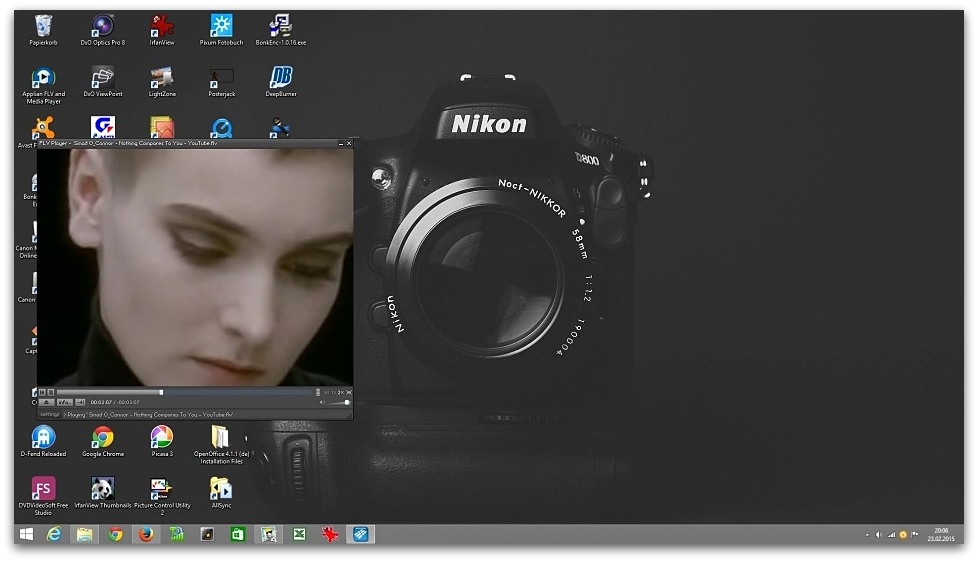Open the Papierkorb desktop icon
Screen dimensions: 978x562
pyautogui.click(x=43, y=30)
